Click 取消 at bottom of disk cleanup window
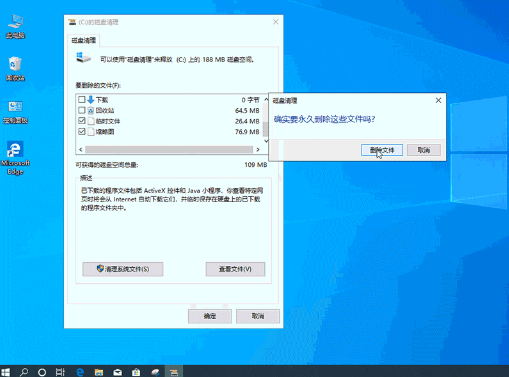 tap(258, 316)
